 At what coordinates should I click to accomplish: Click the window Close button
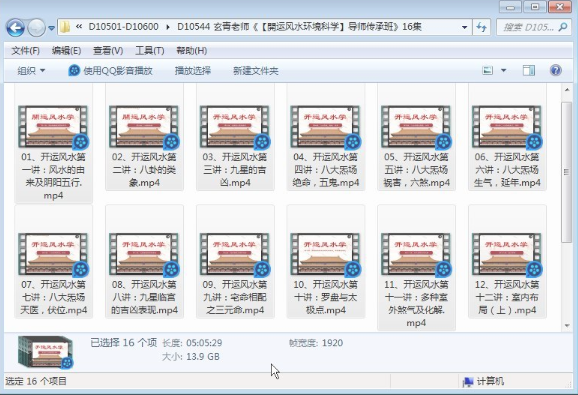click(x=560, y=7)
